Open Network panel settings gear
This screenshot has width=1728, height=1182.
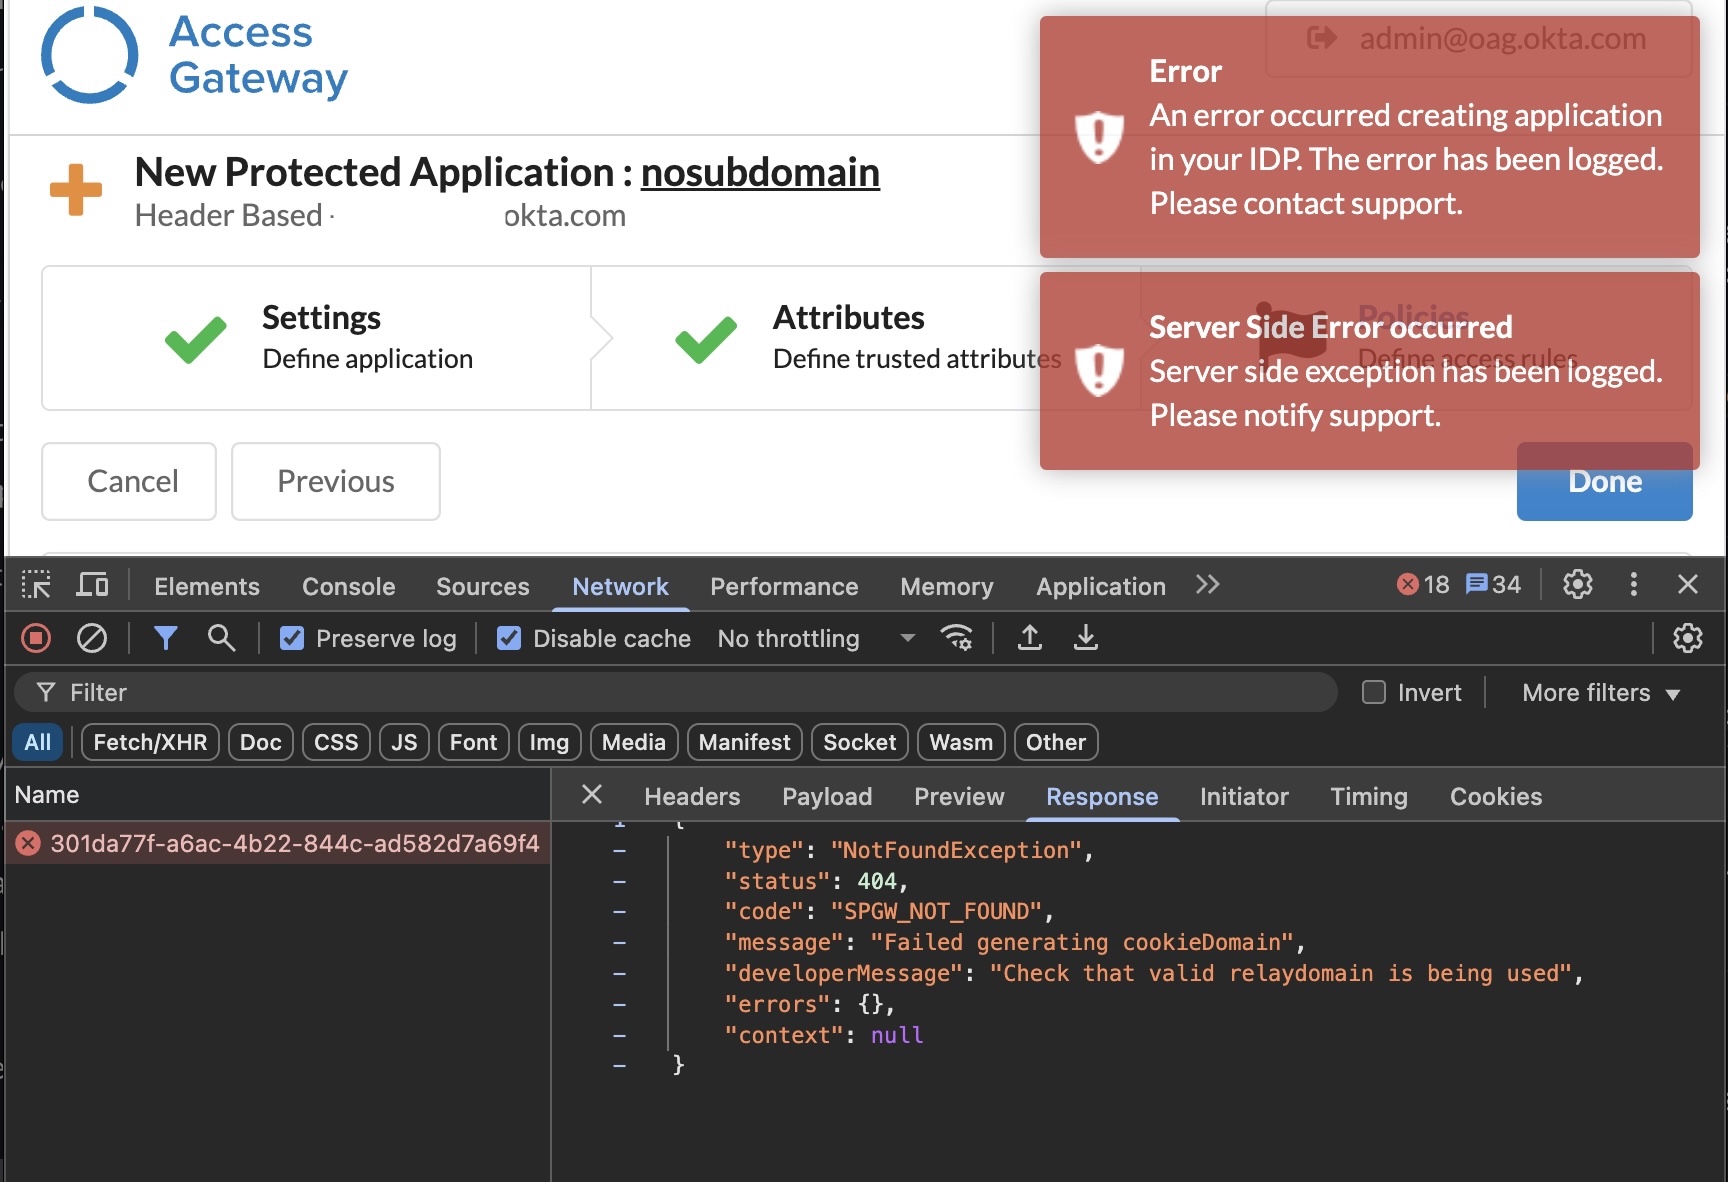coord(1688,638)
